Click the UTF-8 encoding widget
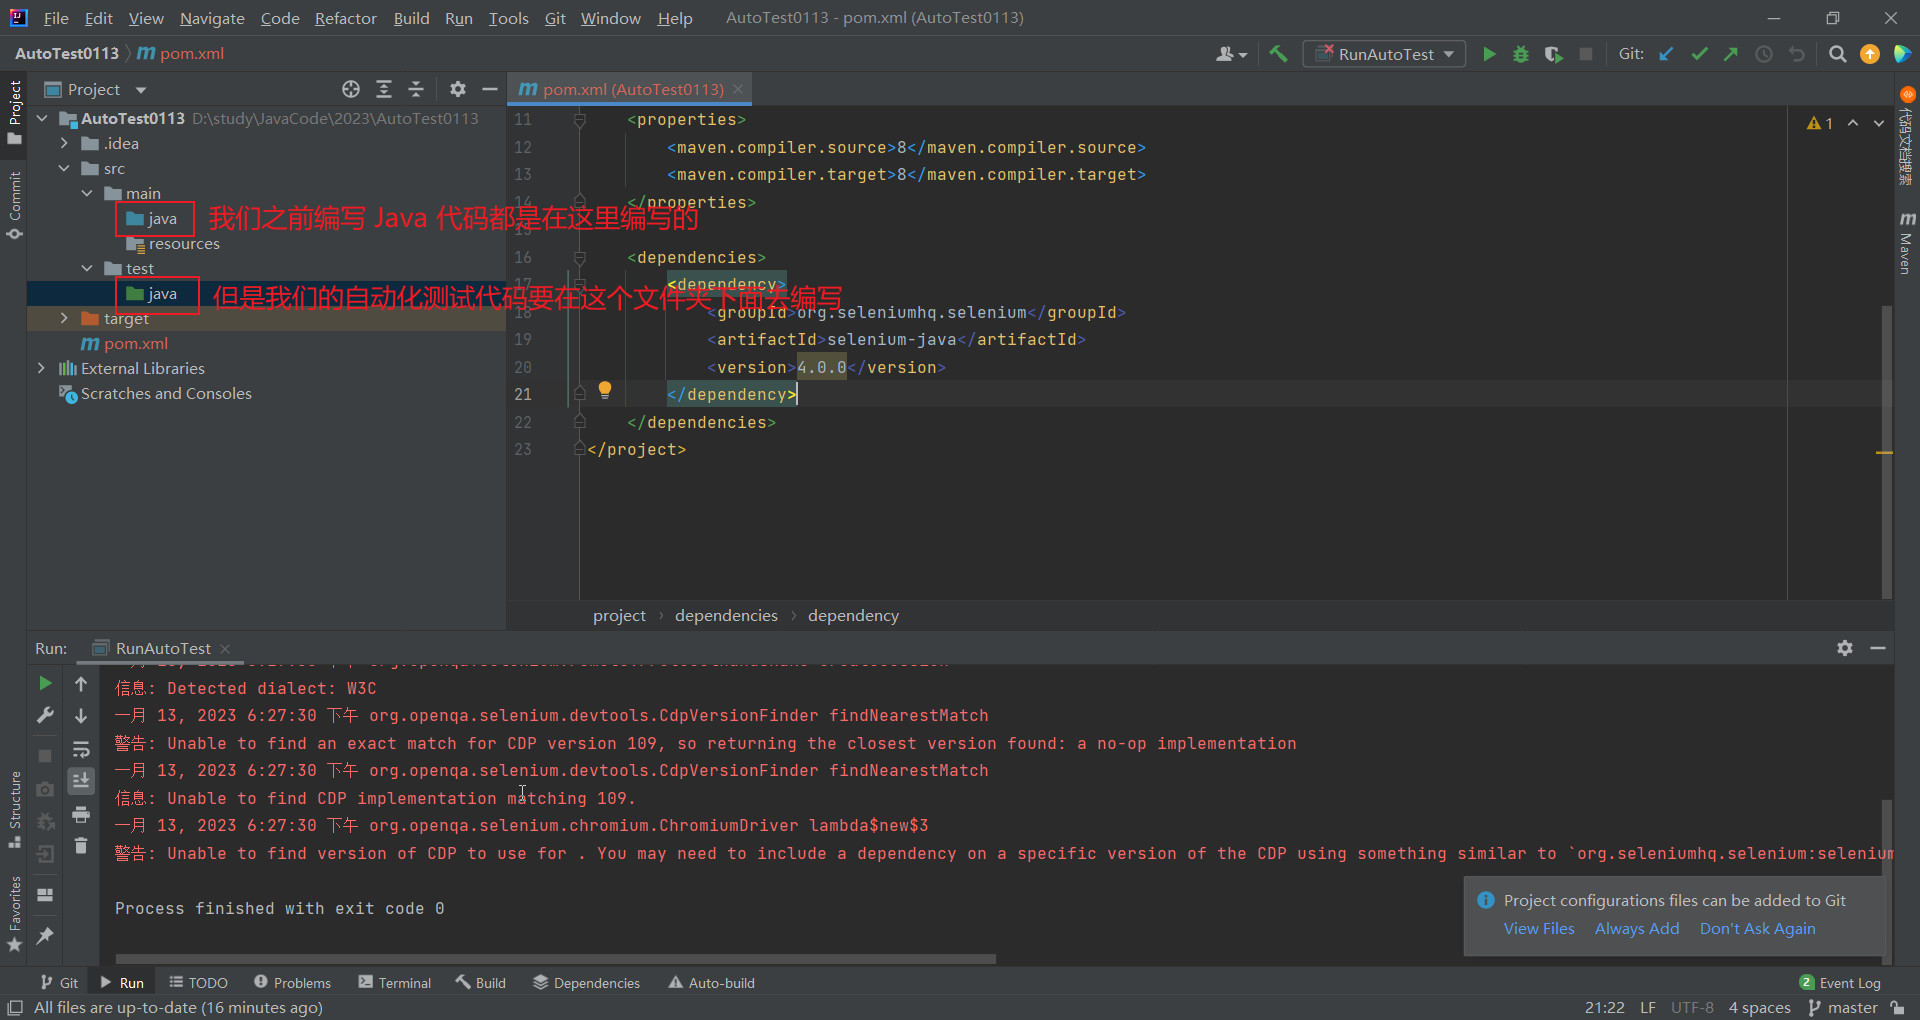The height and width of the screenshot is (1020, 1920). 1692,1008
